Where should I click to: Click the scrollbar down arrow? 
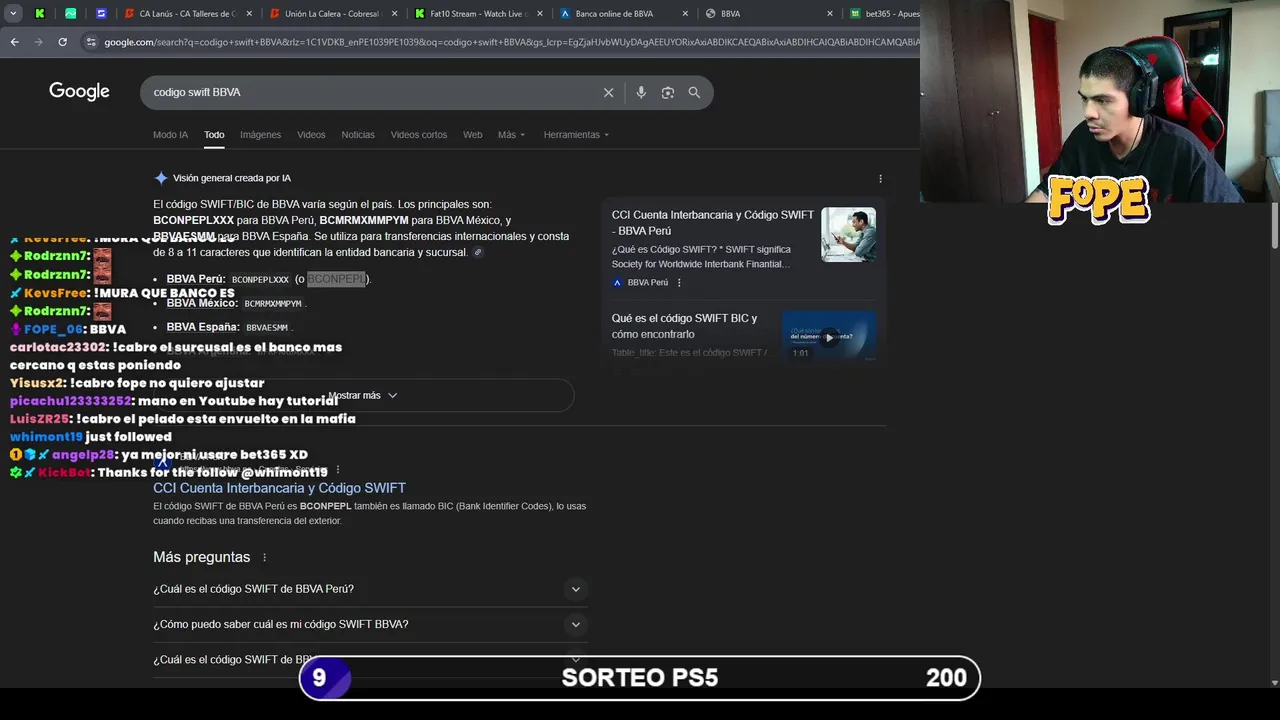[x=1274, y=683]
